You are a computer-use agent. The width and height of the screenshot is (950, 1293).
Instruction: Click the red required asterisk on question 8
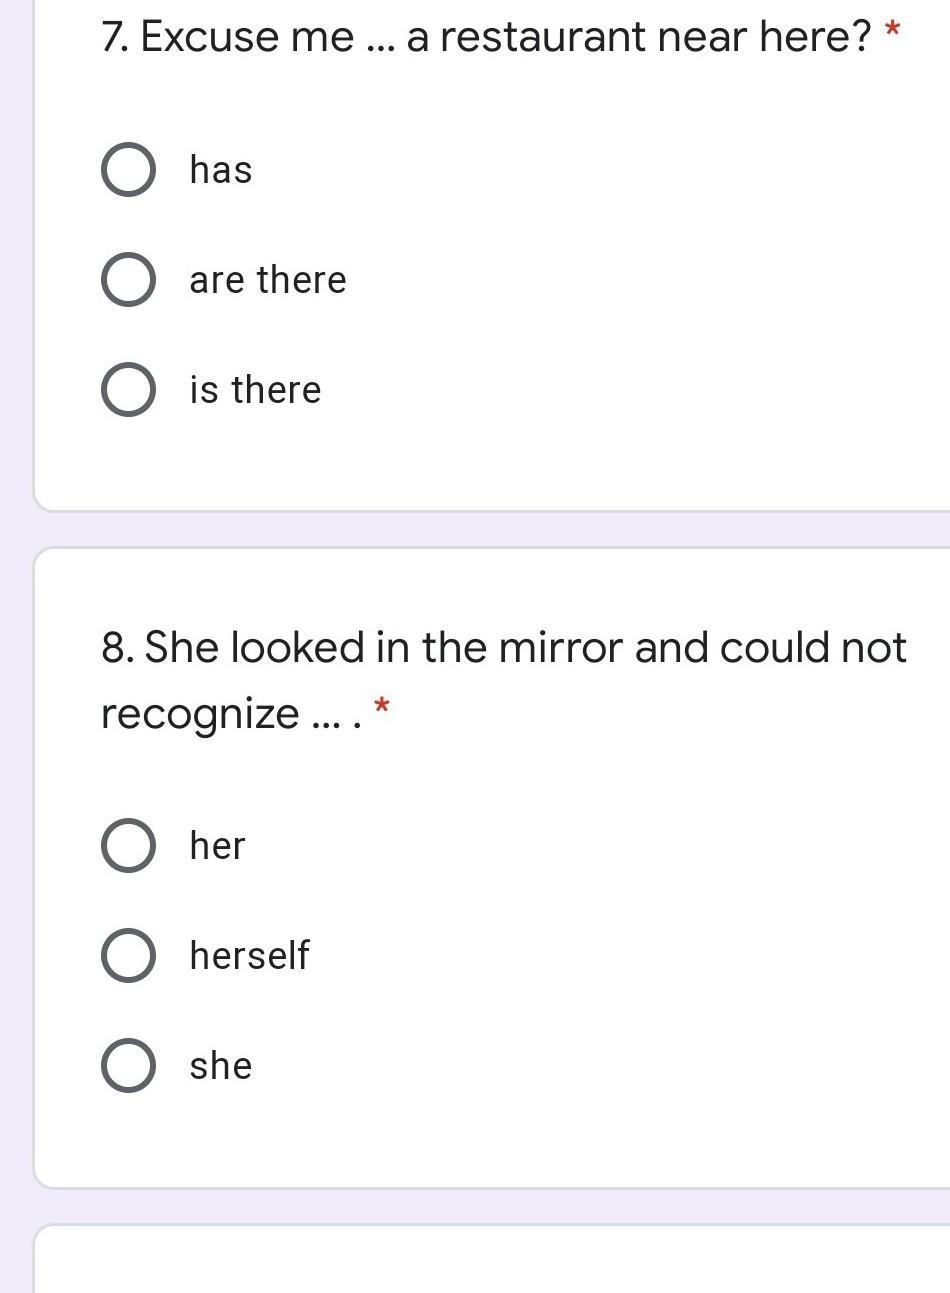pyautogui.click(x=381, y=708)
